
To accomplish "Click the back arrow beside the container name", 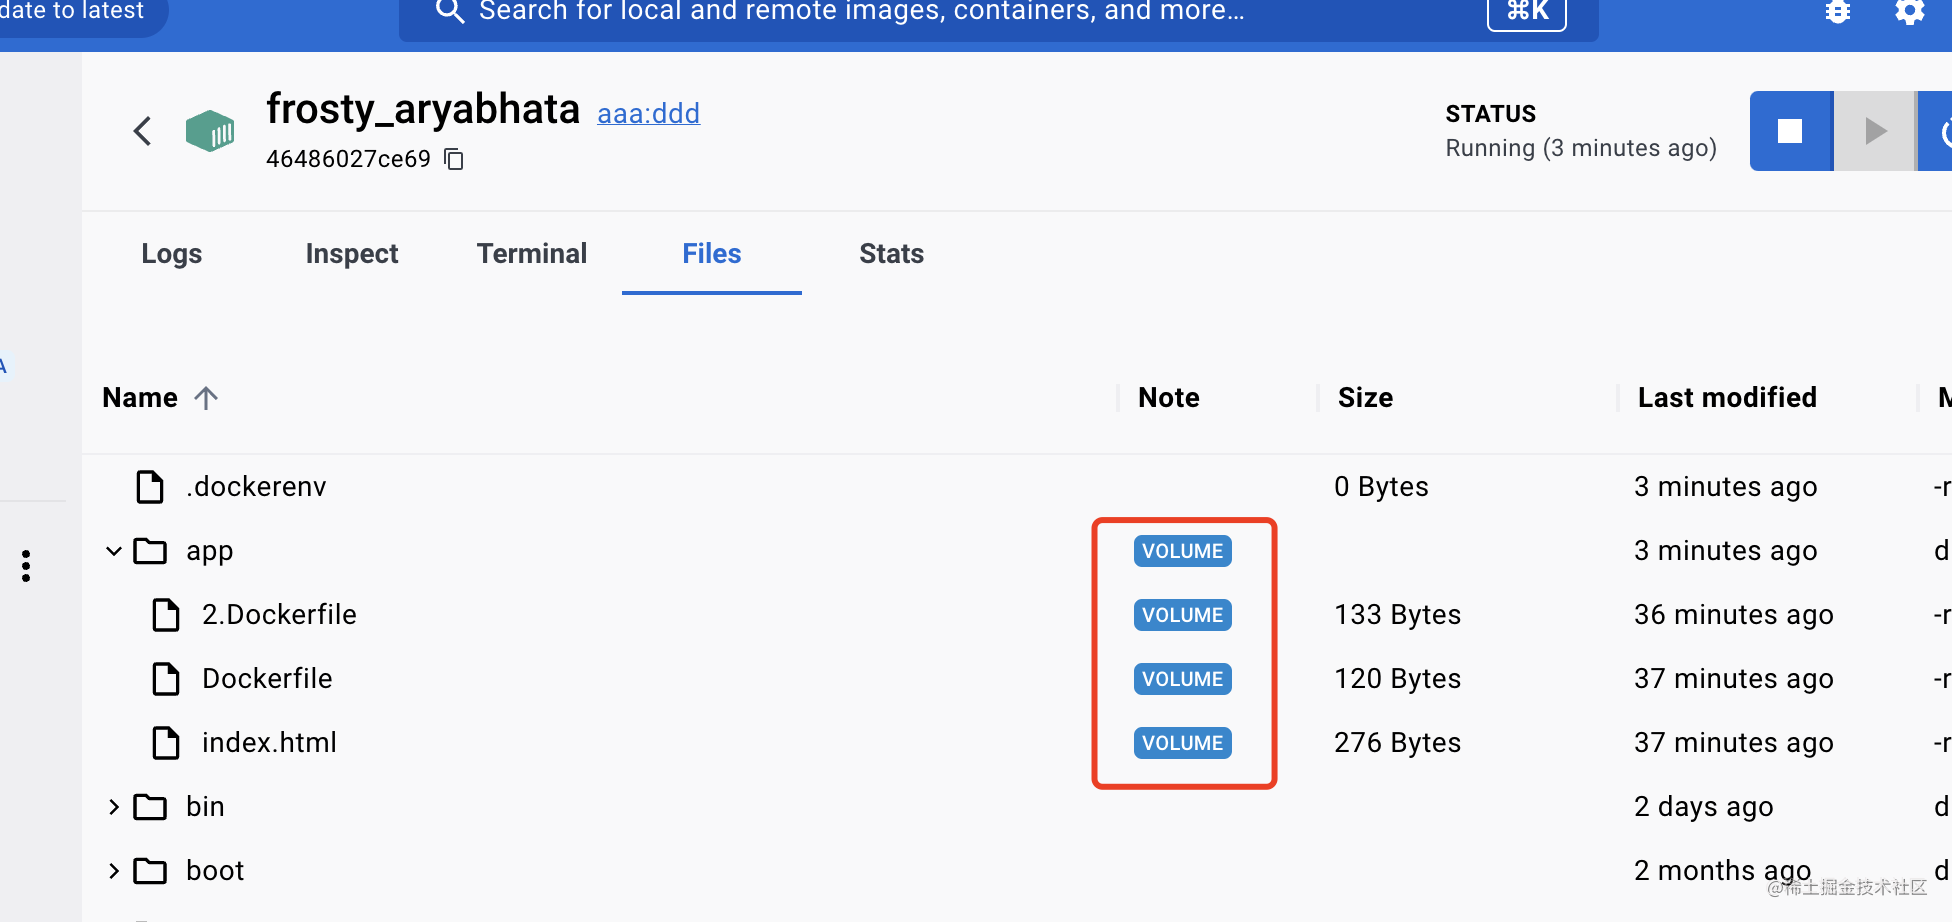I will 143,131.
